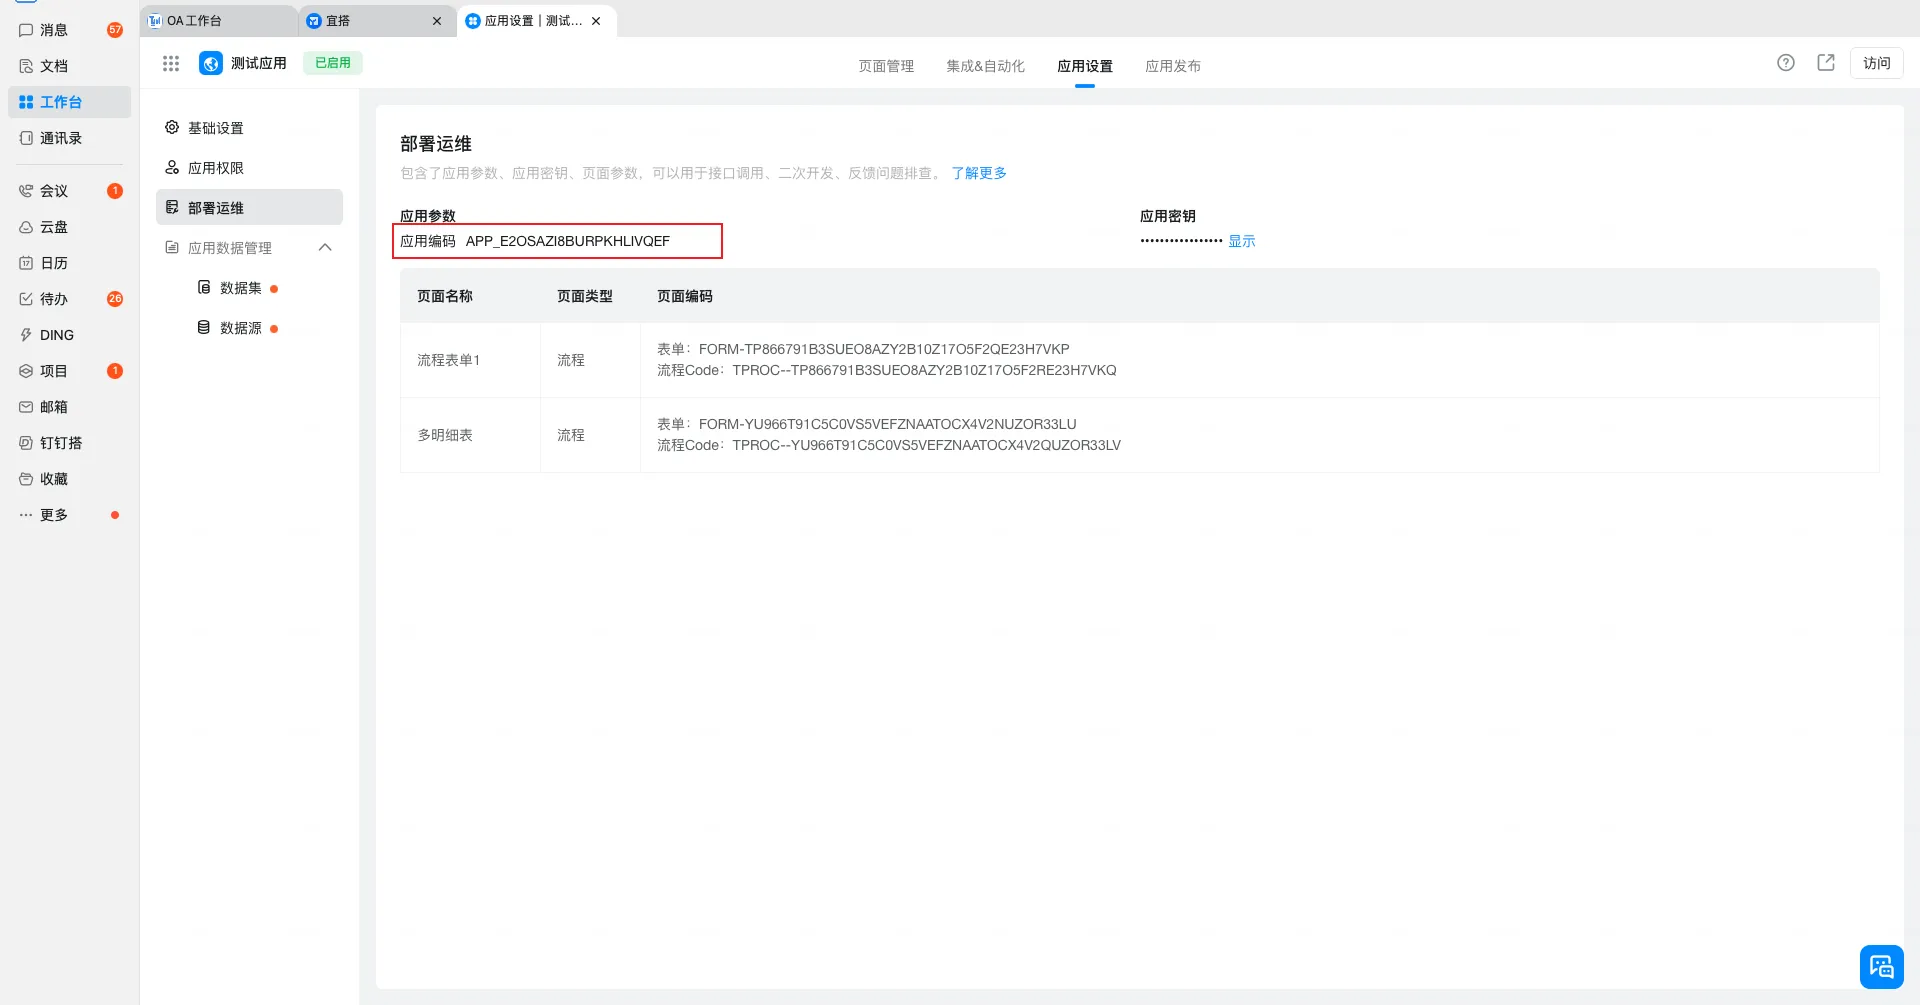Image resolution: width=1920 pixels, height=1005 pixels.
Task: Open the help question mark icon
Action: [1785, 63]
